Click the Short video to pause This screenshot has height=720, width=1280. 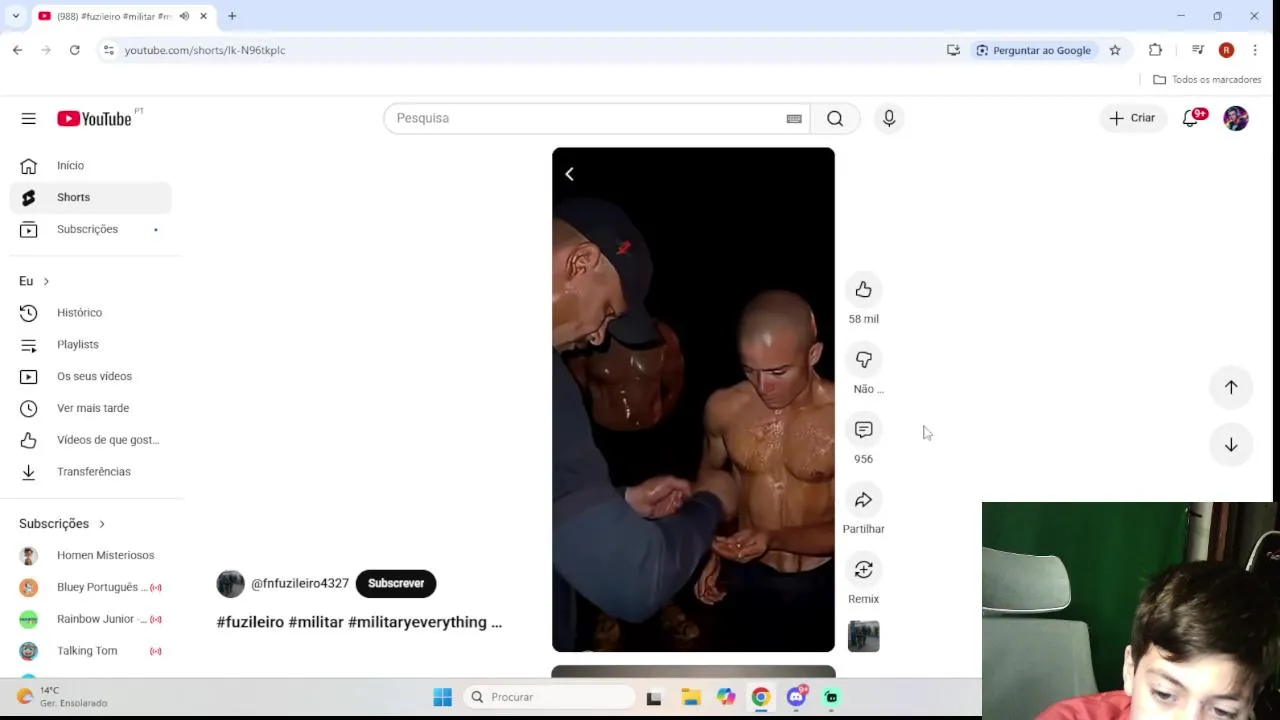click(693, 400)
